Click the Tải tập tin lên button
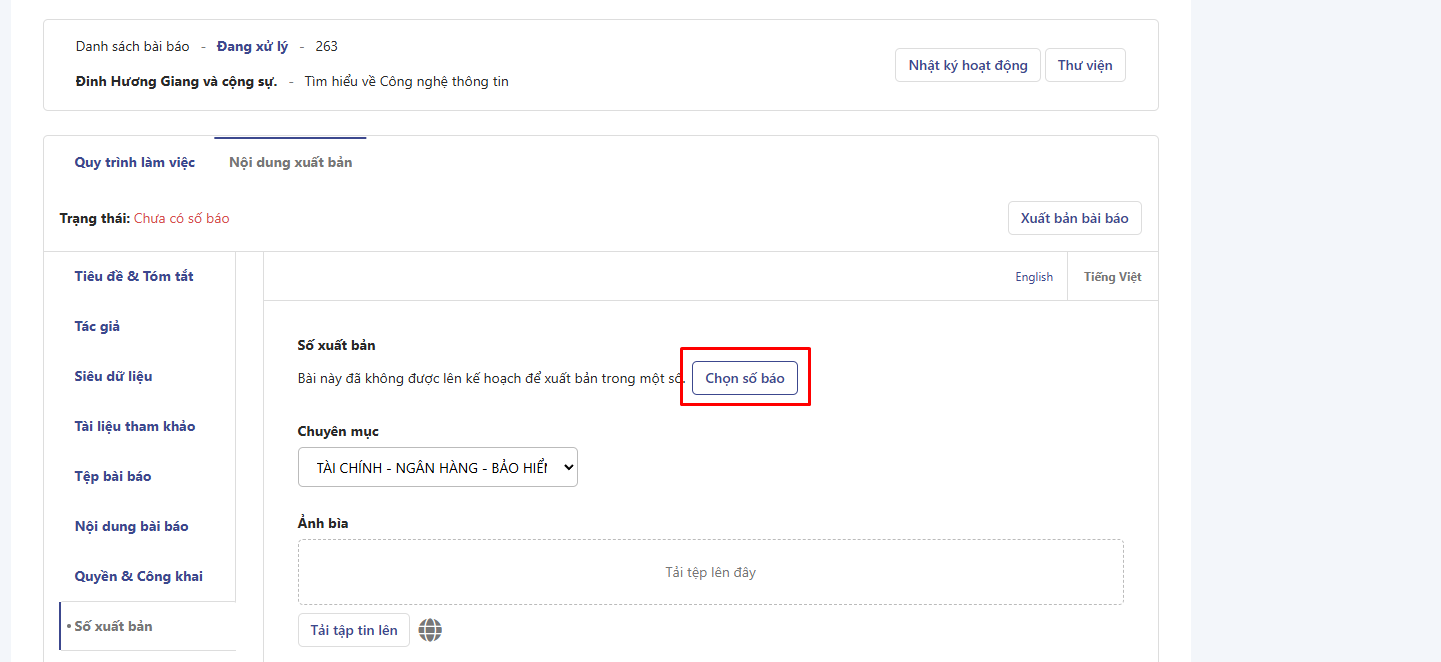The image size is (1441, 662). pos(354,630)
